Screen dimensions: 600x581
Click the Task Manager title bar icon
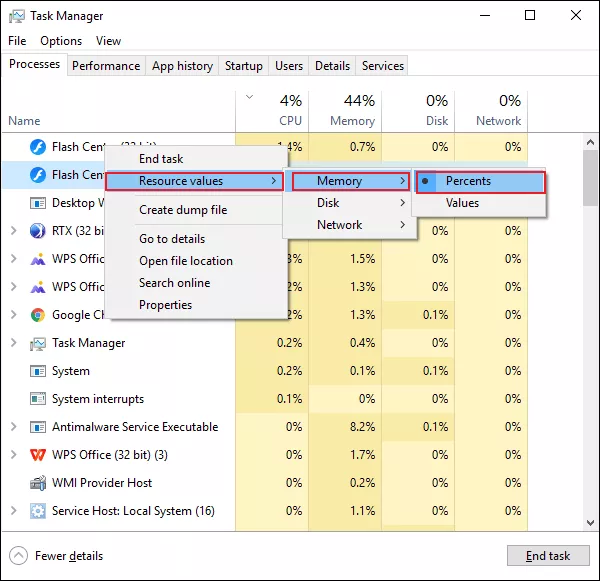[x=17, y=16]
